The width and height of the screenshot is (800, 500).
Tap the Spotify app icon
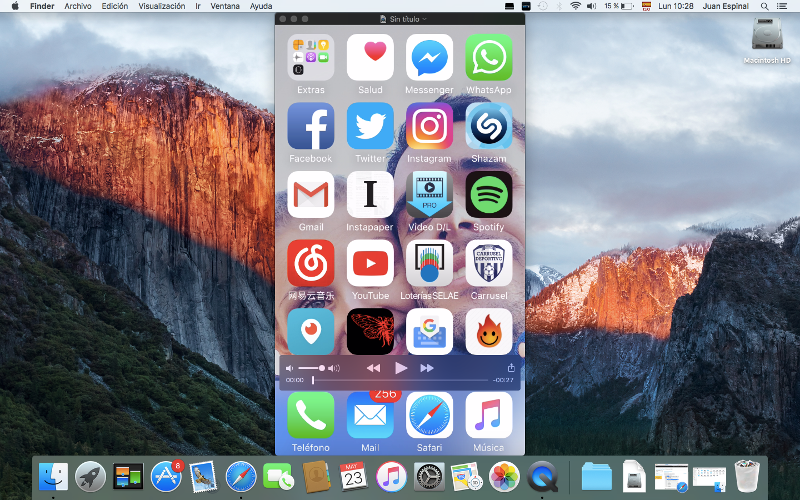pos(489,194)
